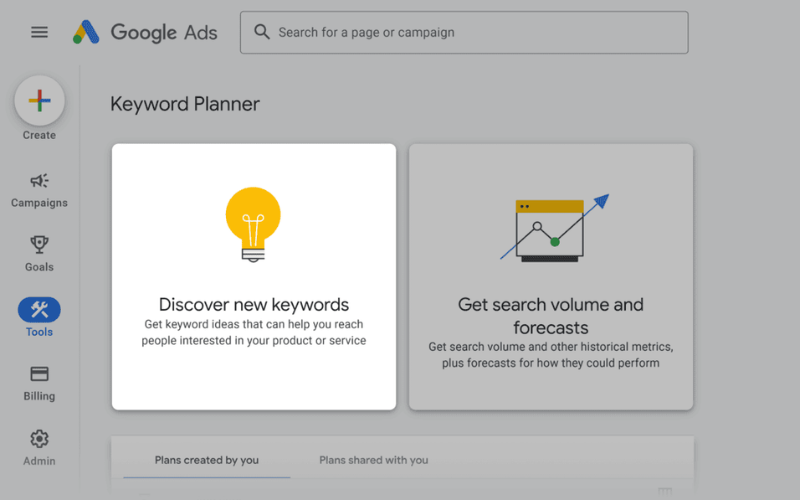Select the Discover new keywords heading
Viewport: 800px width, 500px height.
[x=254, y=305]
